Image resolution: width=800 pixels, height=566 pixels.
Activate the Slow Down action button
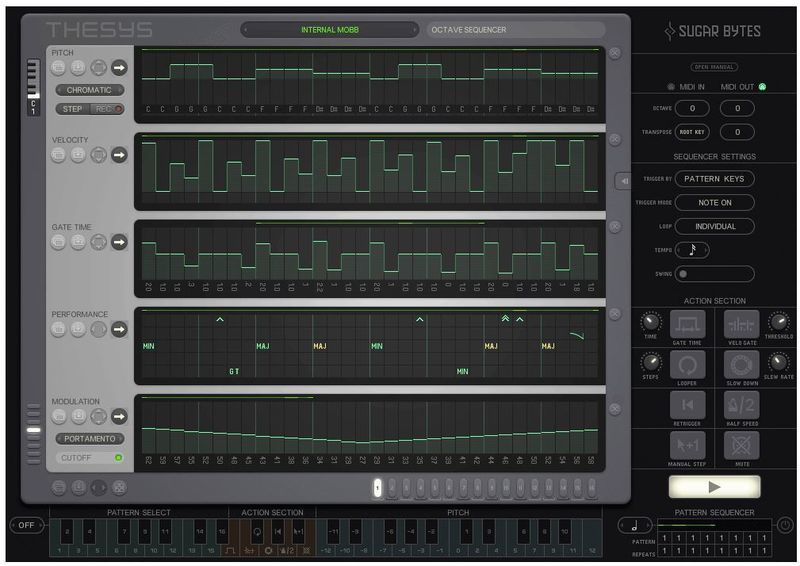[x=742, y=365]
